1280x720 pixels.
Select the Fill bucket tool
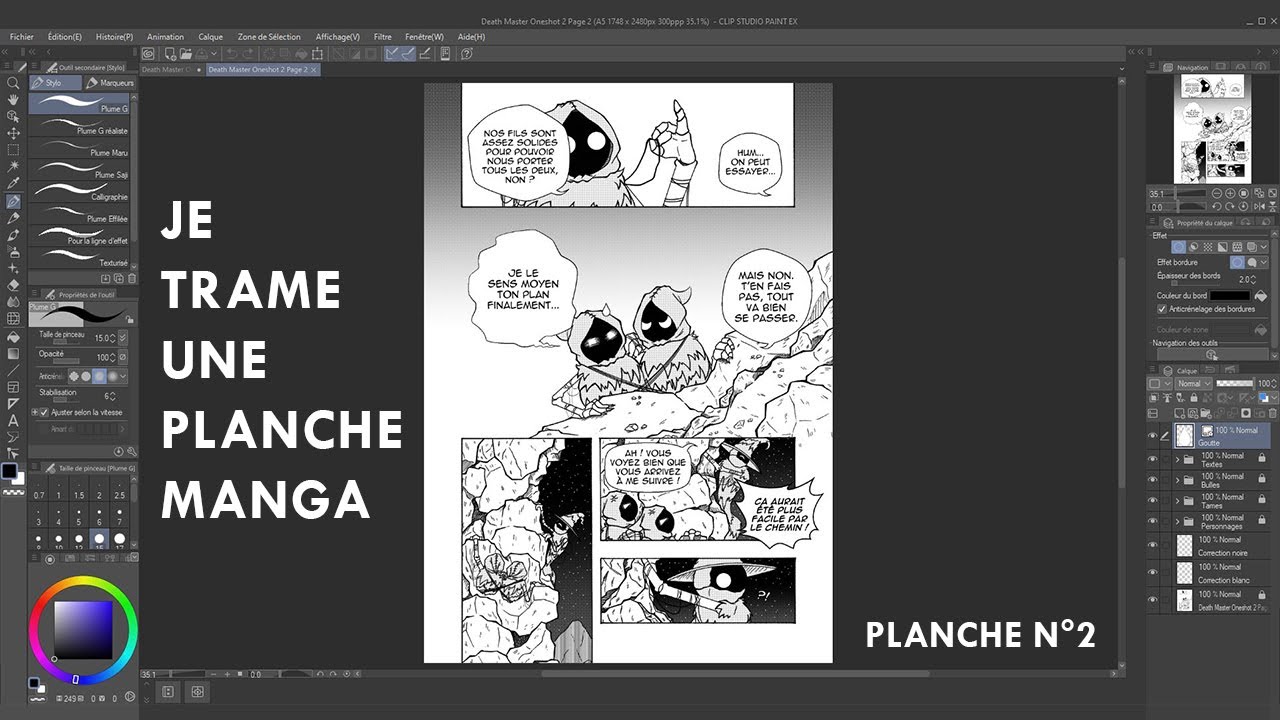pos(13,336)
